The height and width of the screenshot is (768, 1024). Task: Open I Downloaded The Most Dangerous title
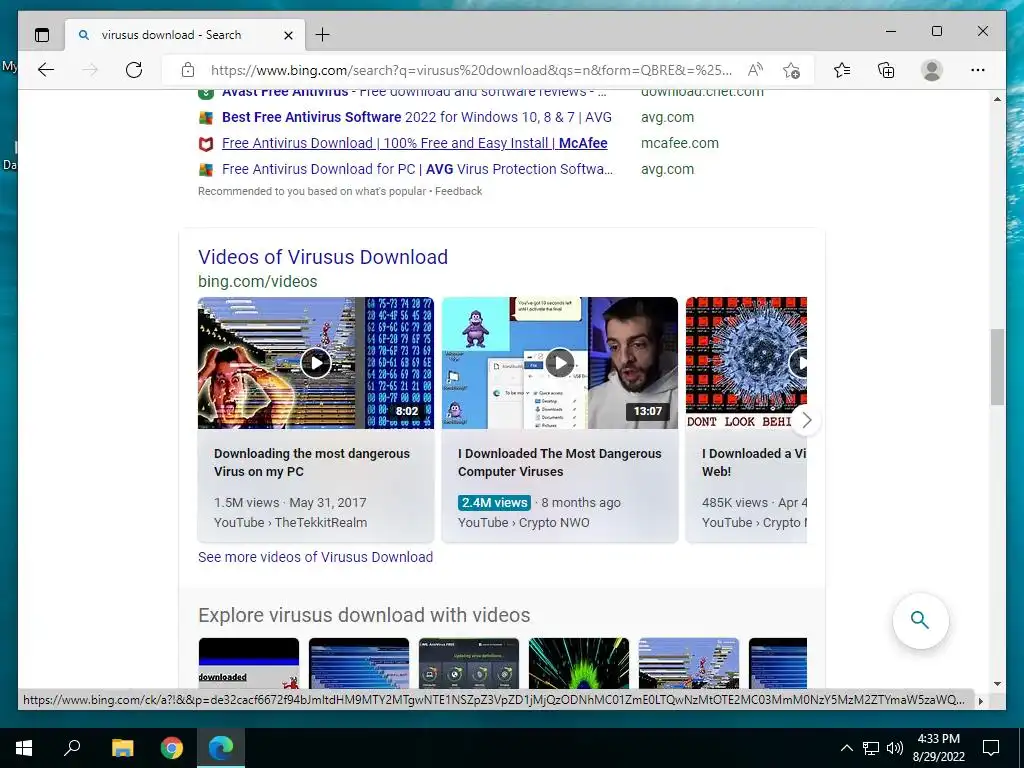coord(560,462)
